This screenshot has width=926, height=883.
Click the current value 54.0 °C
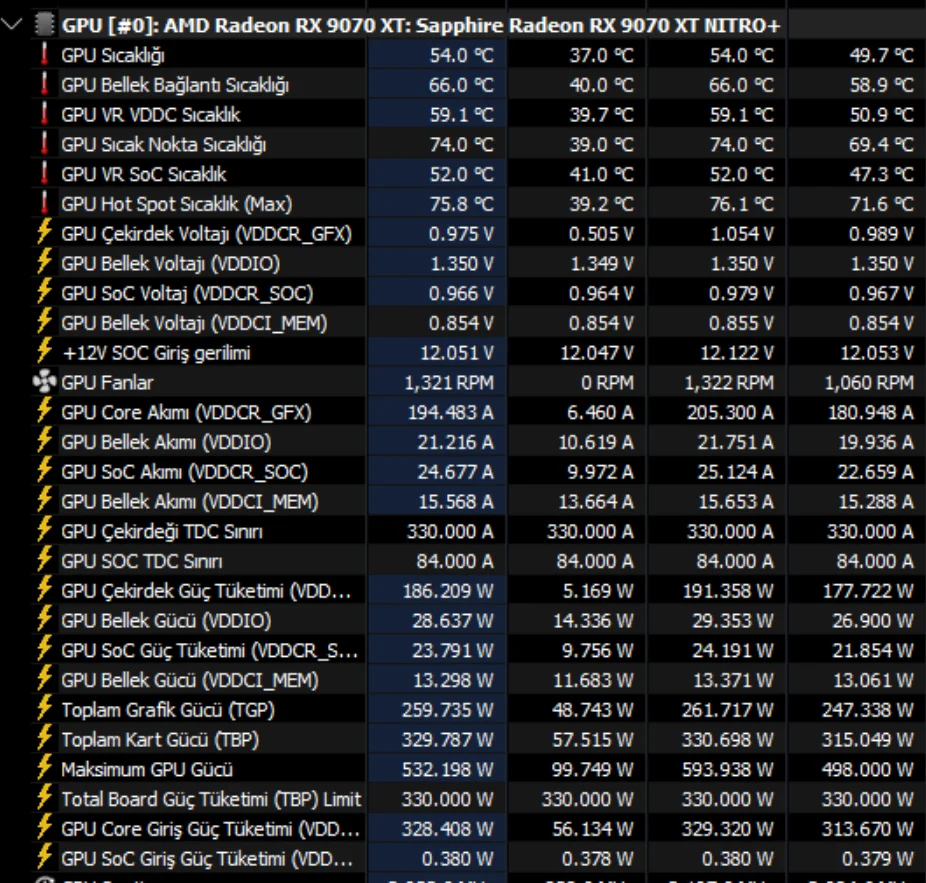[x=461, y=56]
